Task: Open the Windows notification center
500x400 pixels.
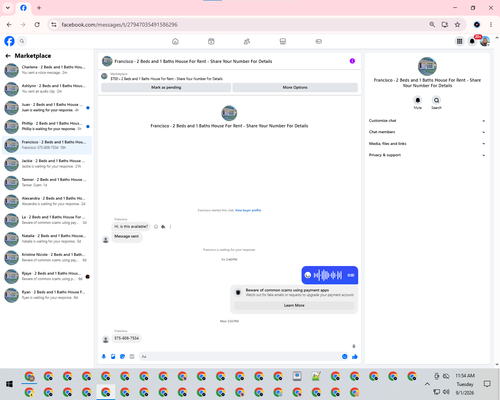Action: [x=487, y=384]
